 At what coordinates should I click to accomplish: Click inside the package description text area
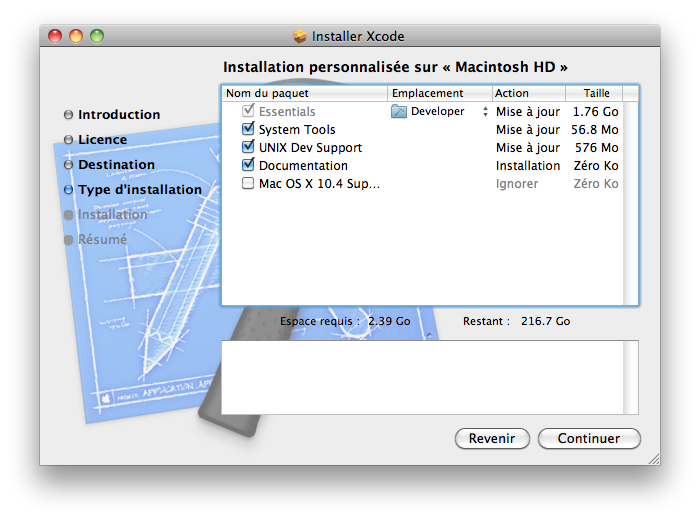[422, 378]
